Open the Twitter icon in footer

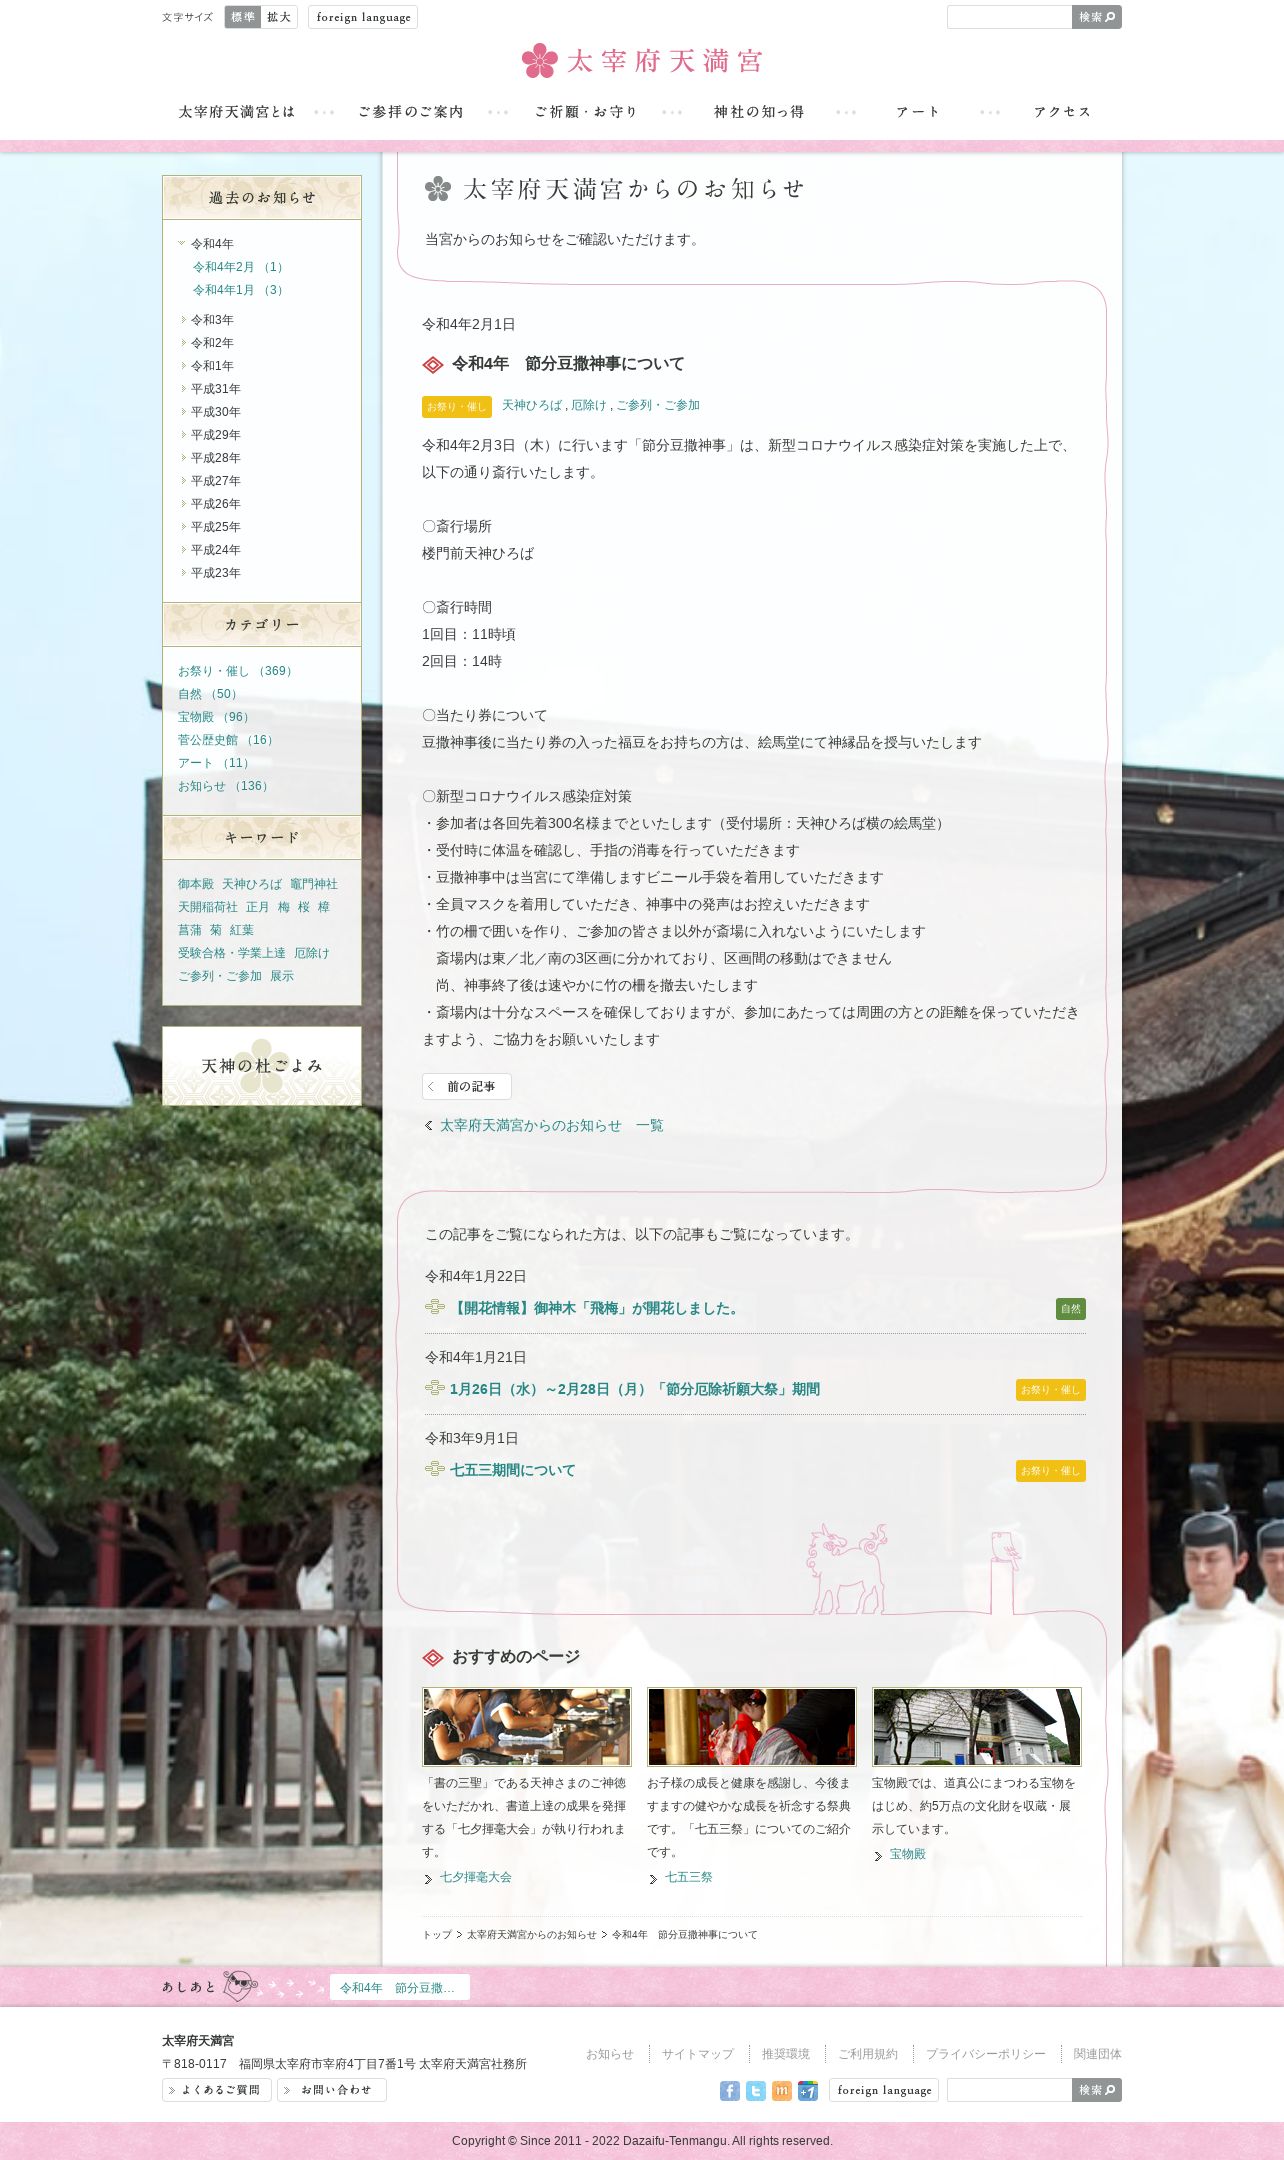[756, 2091]
